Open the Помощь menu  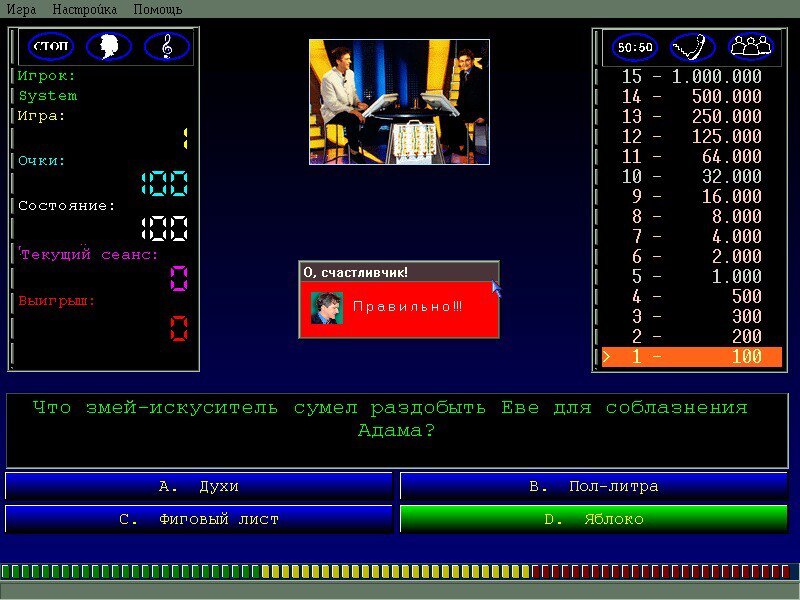point(157,9)
